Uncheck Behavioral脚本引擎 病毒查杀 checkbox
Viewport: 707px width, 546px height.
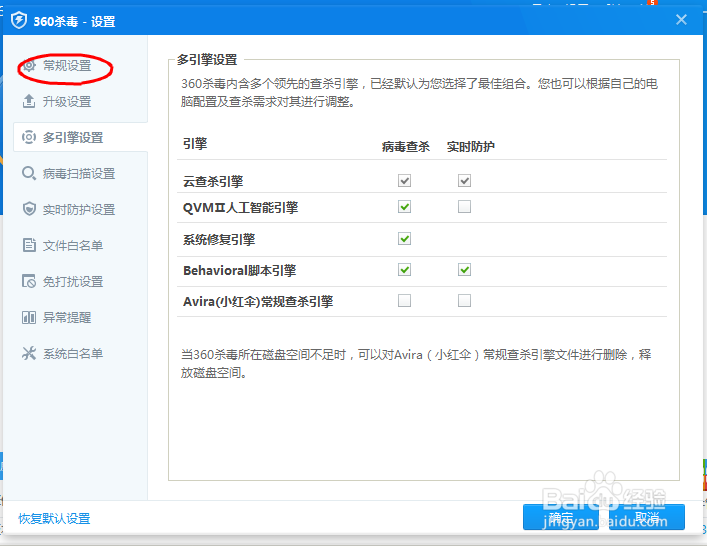(404, 270)
